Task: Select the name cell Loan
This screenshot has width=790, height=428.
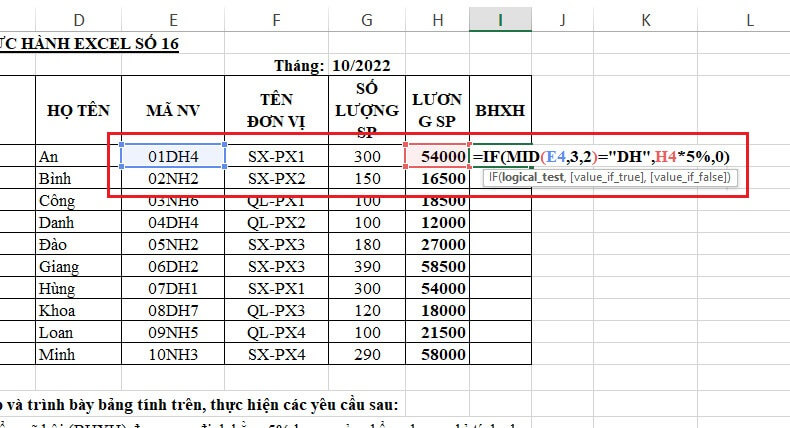Action: coord(79,332)
